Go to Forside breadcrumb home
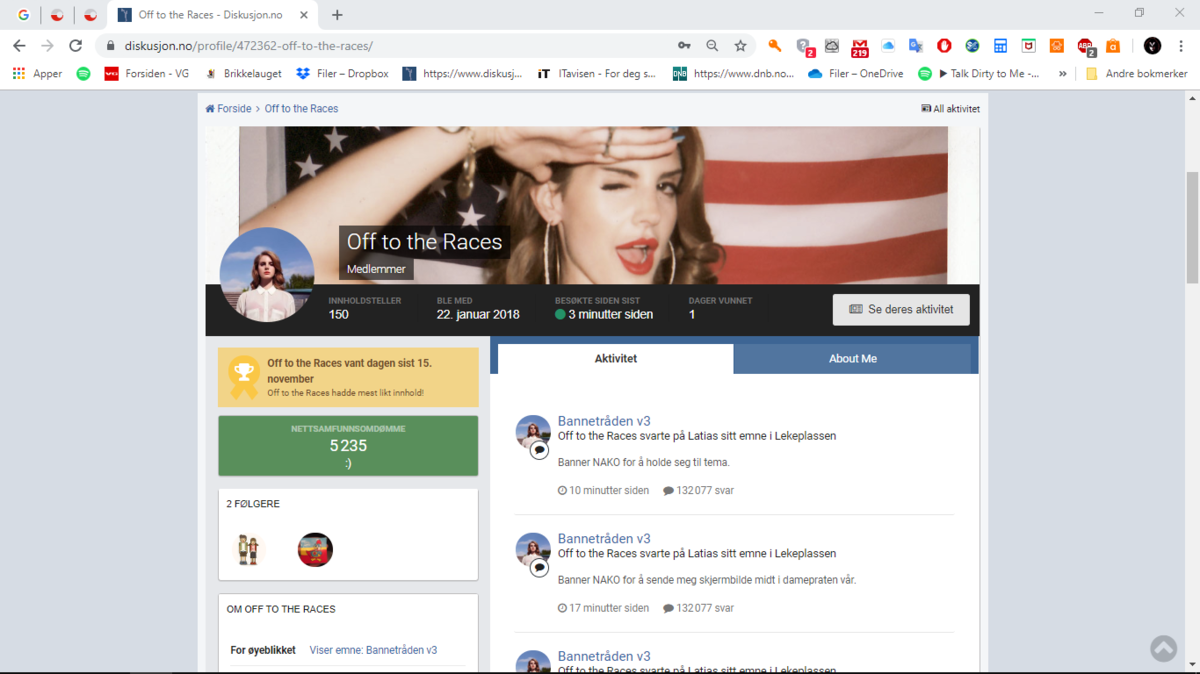 pos(228,108)
